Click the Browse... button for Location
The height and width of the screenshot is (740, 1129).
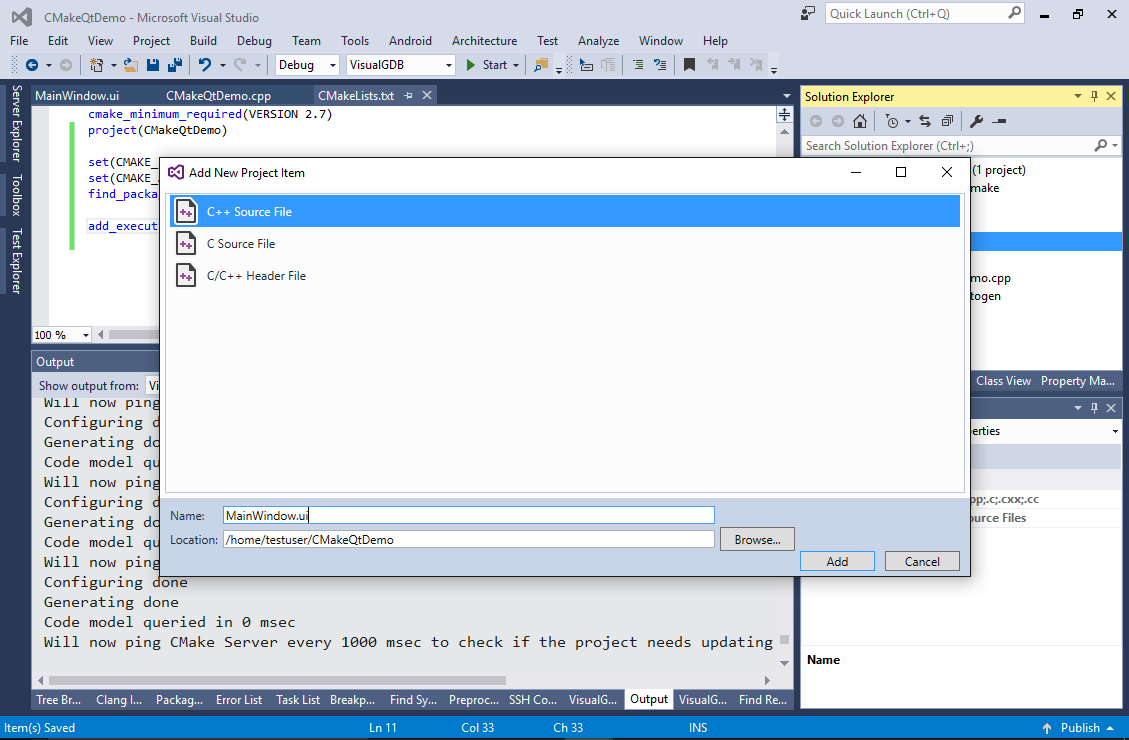pos(757,539)
